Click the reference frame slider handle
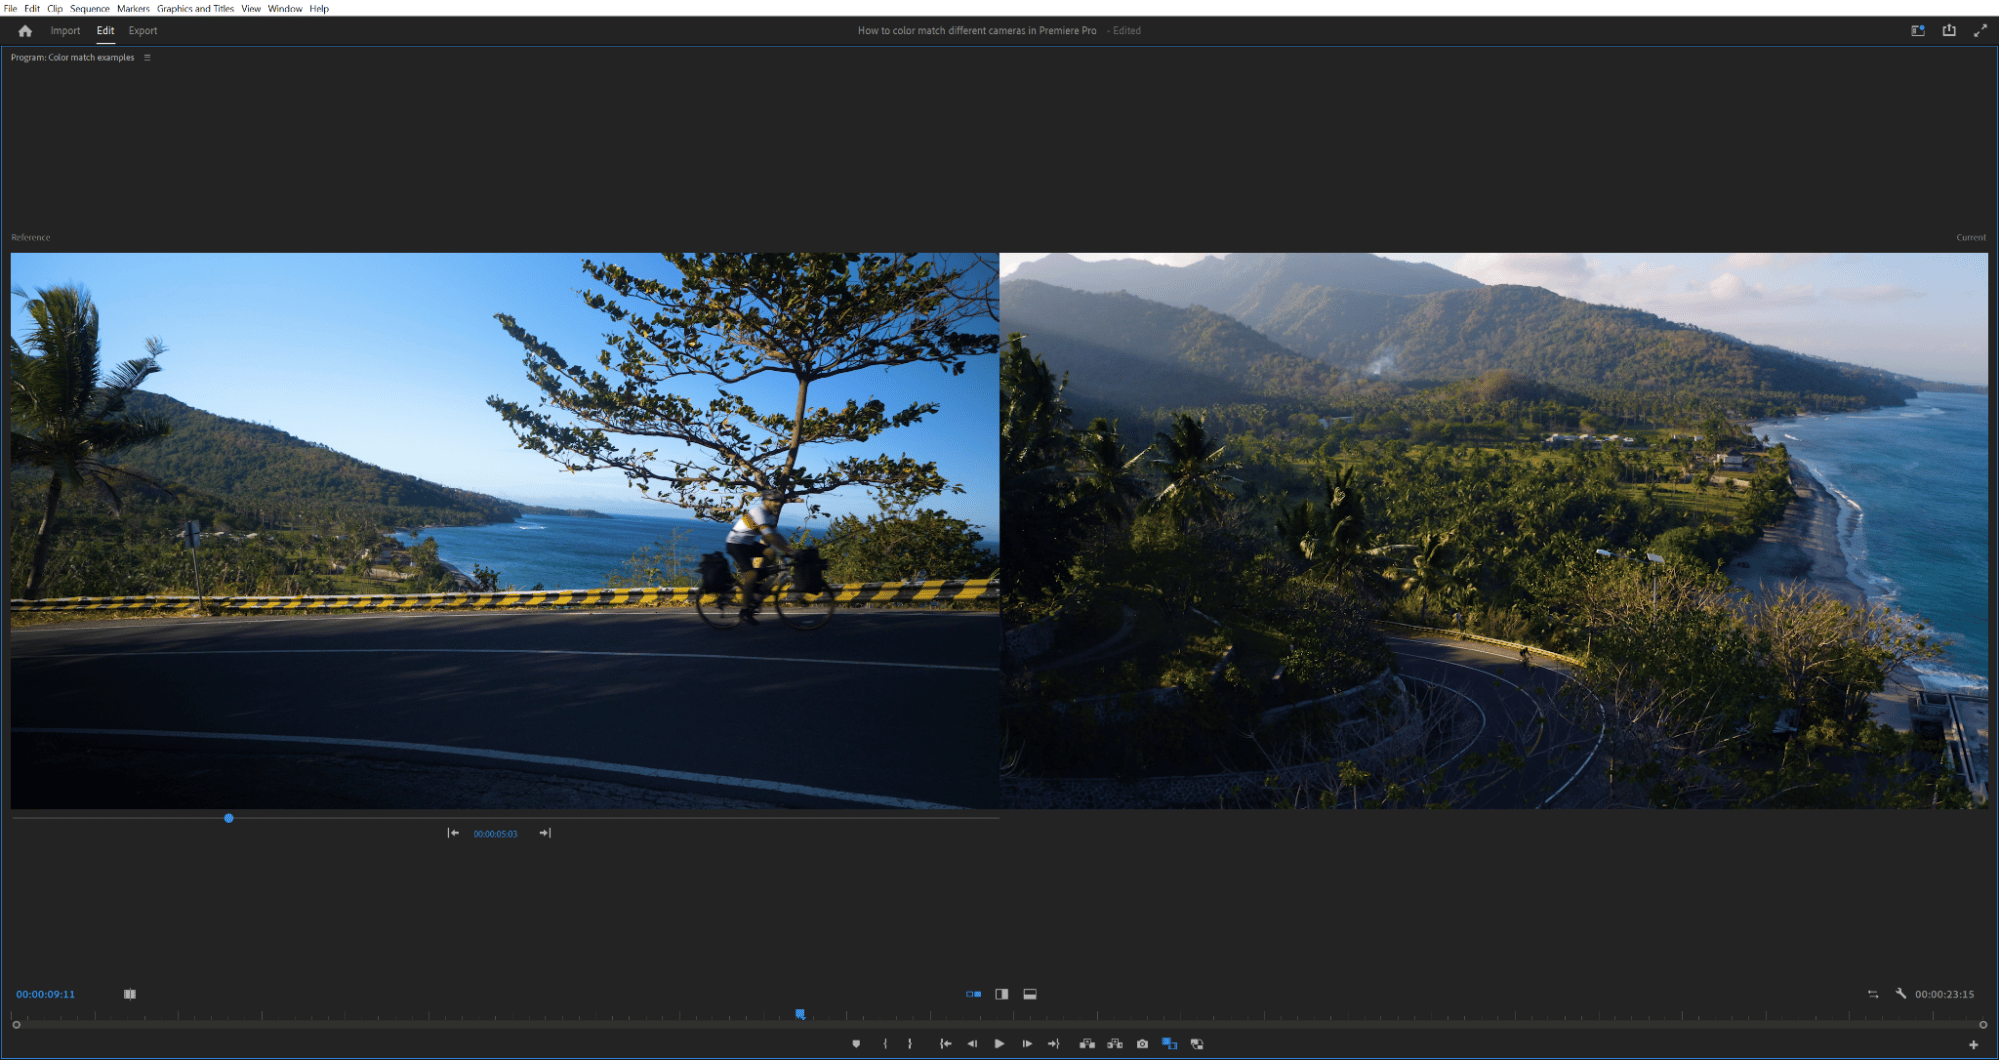The width and height of the screenshot is (1999, 1061). (229, 818)
